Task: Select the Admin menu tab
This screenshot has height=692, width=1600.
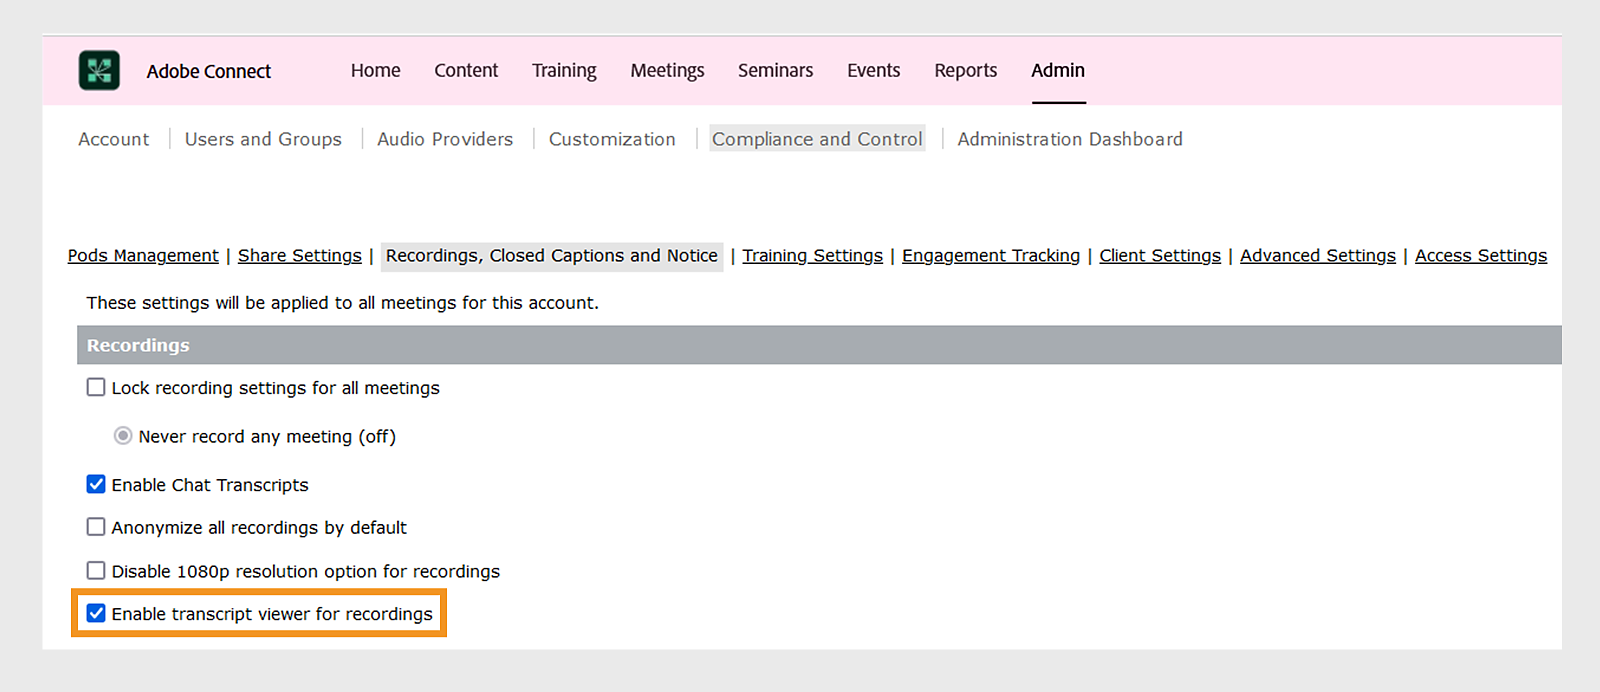Action: 1058,71
